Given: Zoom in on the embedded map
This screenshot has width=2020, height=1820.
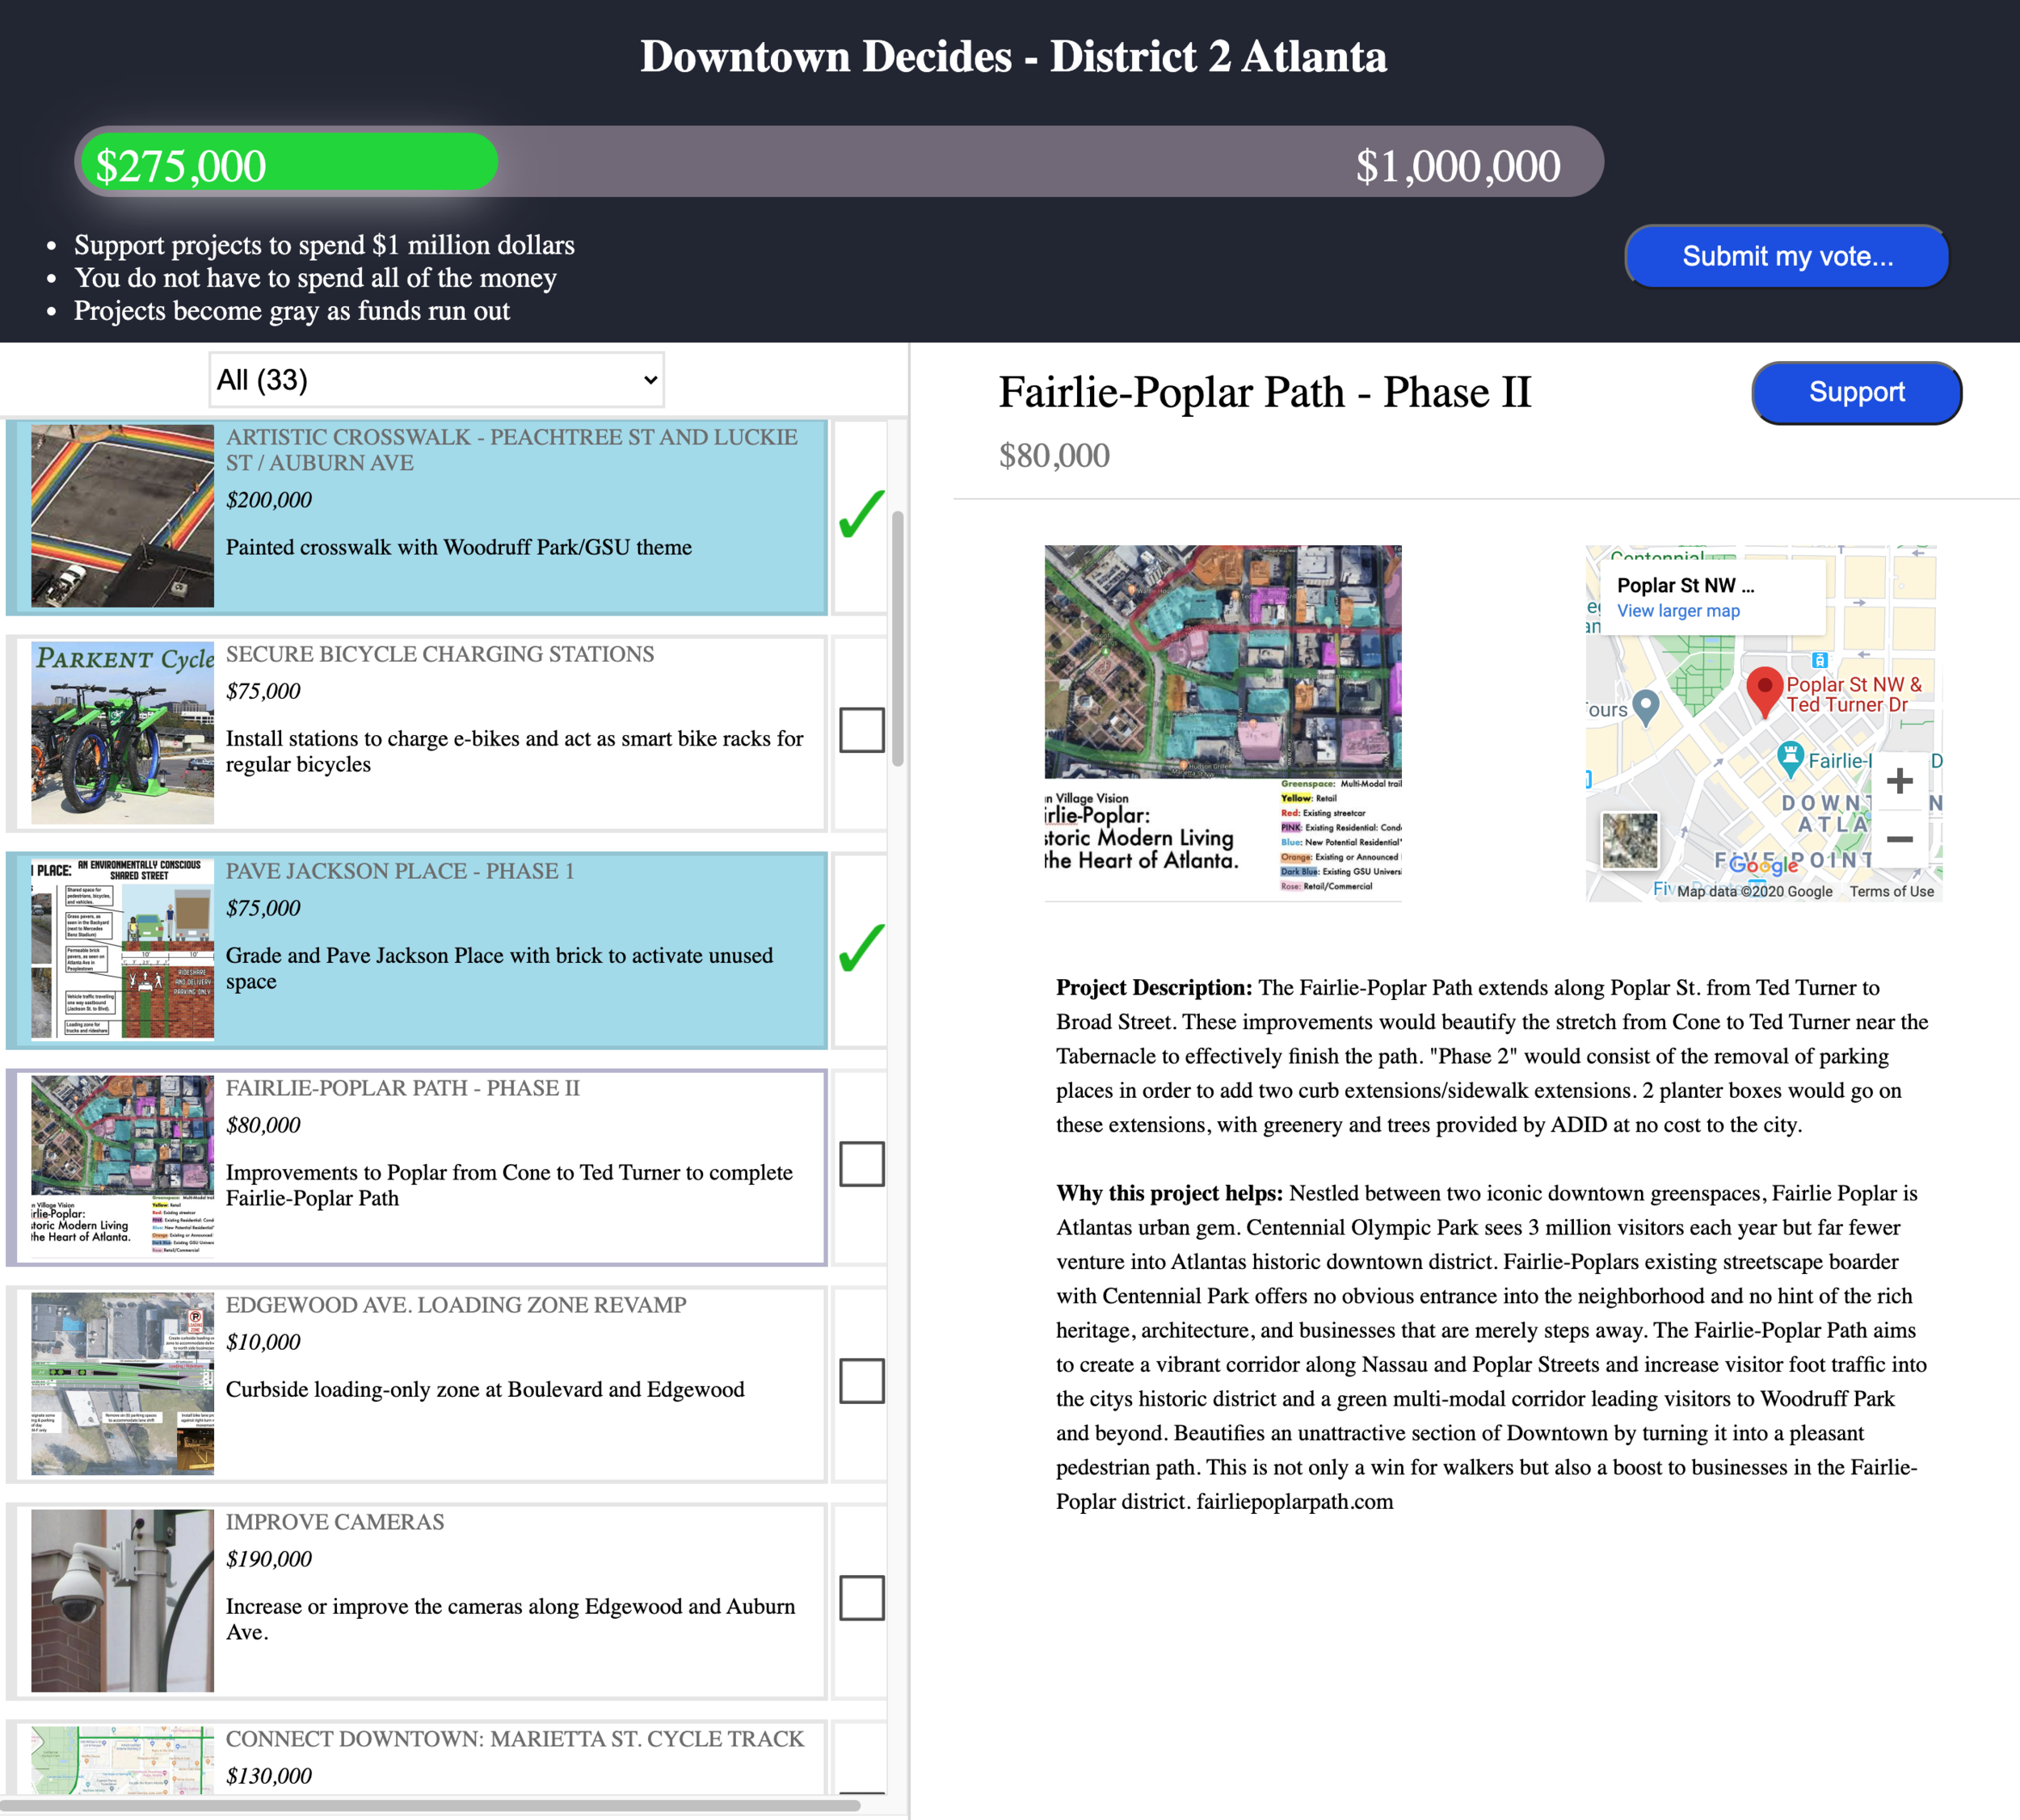Looking at the screenshot, I should click(x=1899, y=781).
